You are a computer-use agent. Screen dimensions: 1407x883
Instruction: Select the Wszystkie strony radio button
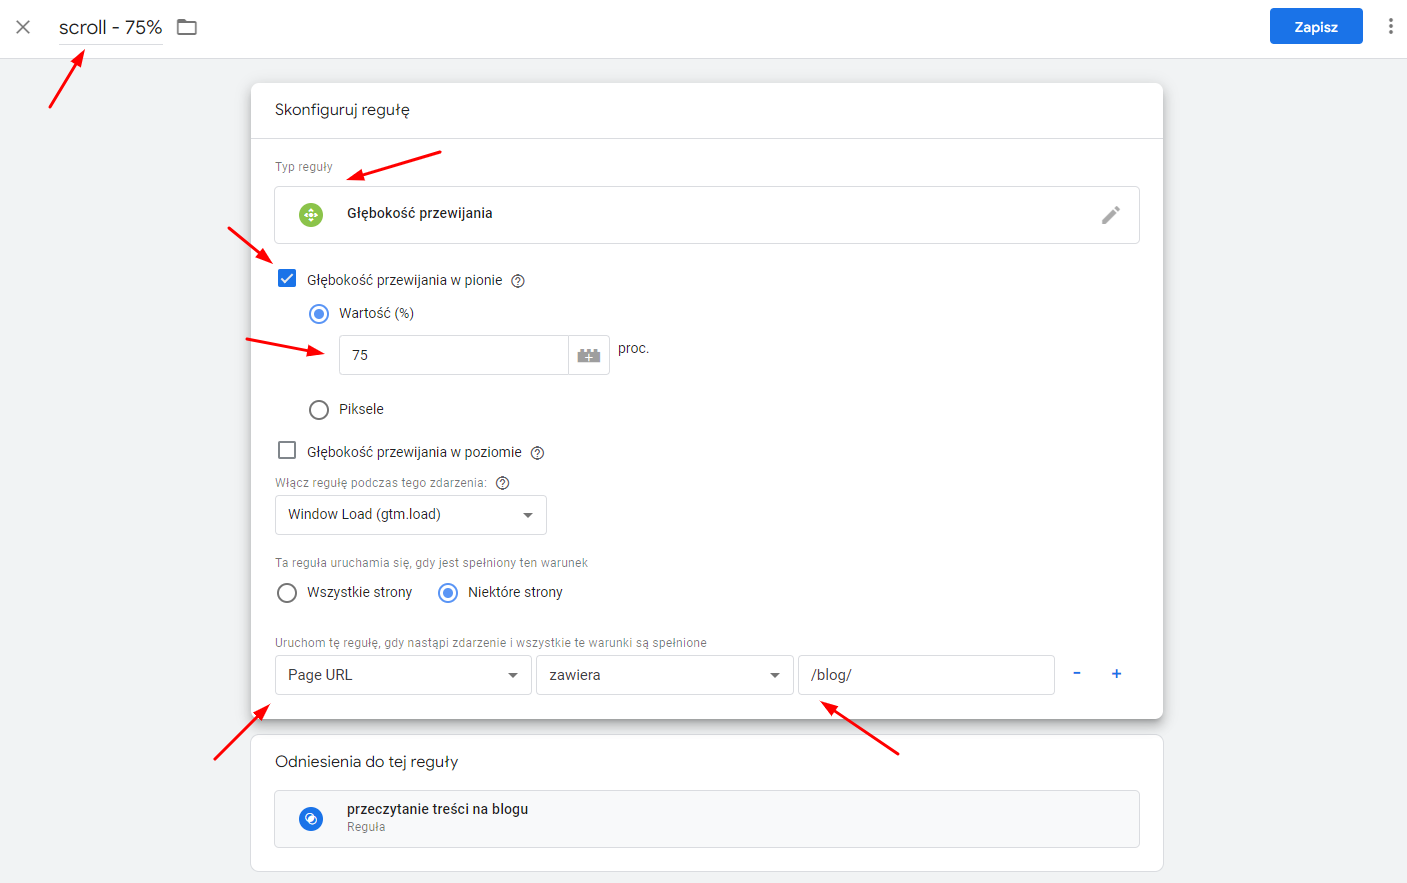coord(287,592)
